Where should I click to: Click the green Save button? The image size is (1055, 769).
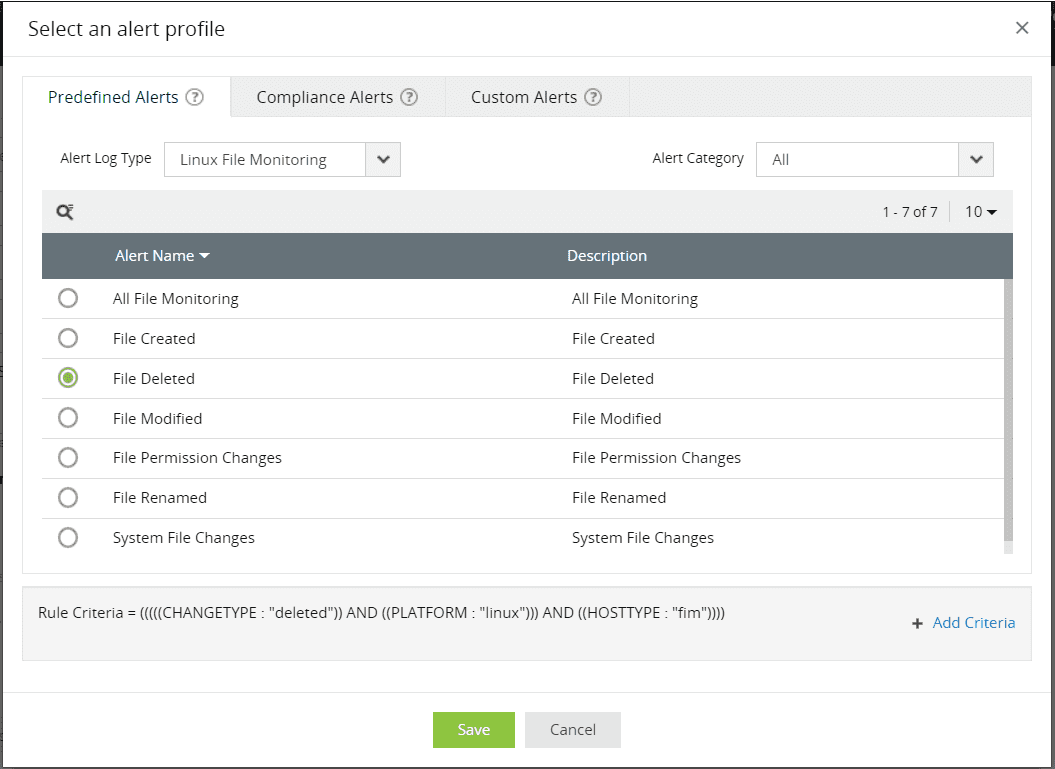(x=474, y=730)
